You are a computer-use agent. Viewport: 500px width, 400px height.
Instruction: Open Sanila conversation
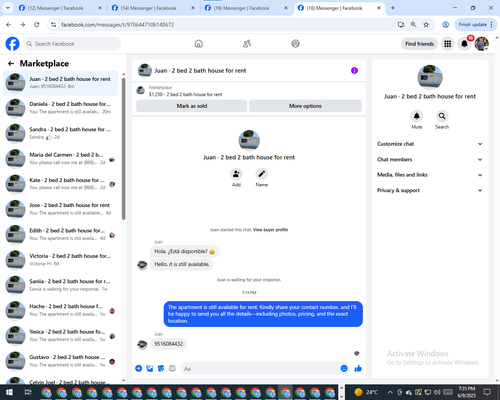point(60,285)
